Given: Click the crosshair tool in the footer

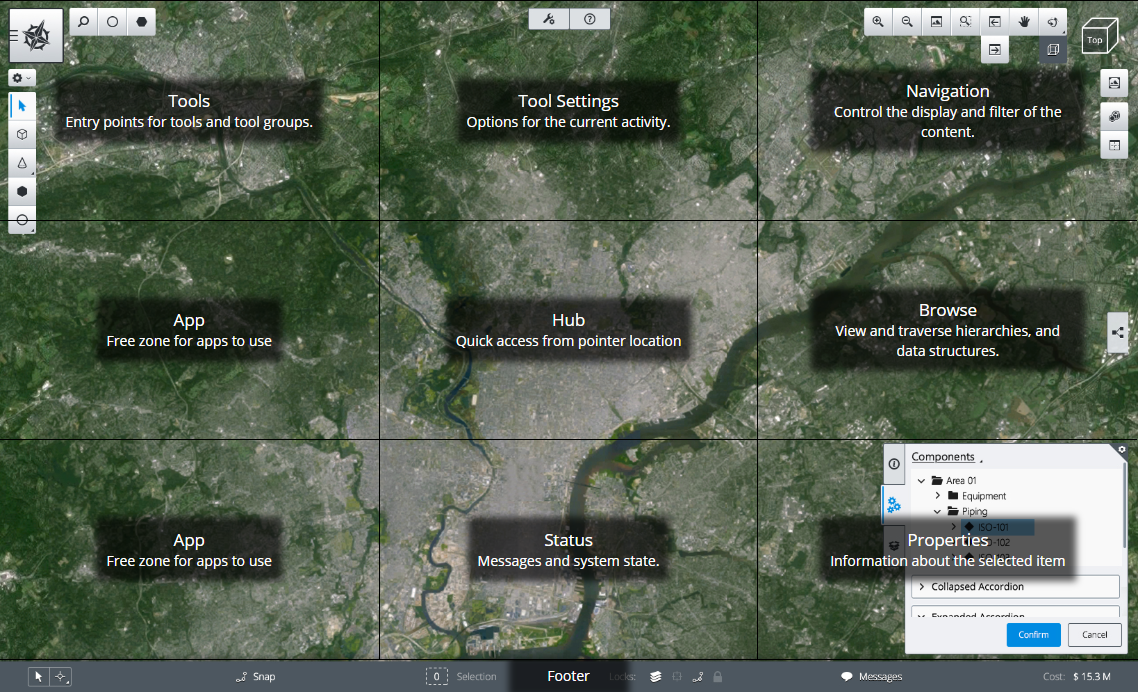Looking at the screenshot, I should point(61,677).
